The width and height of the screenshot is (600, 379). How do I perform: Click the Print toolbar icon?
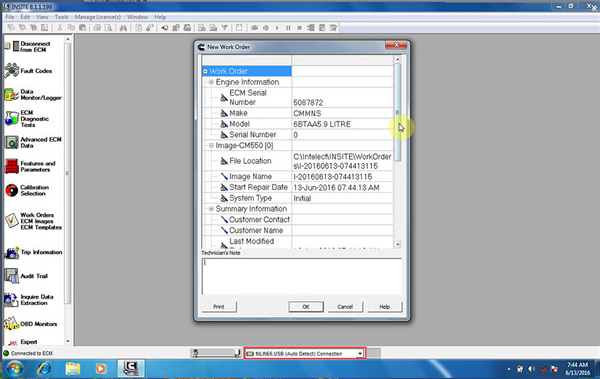[97, 28]
